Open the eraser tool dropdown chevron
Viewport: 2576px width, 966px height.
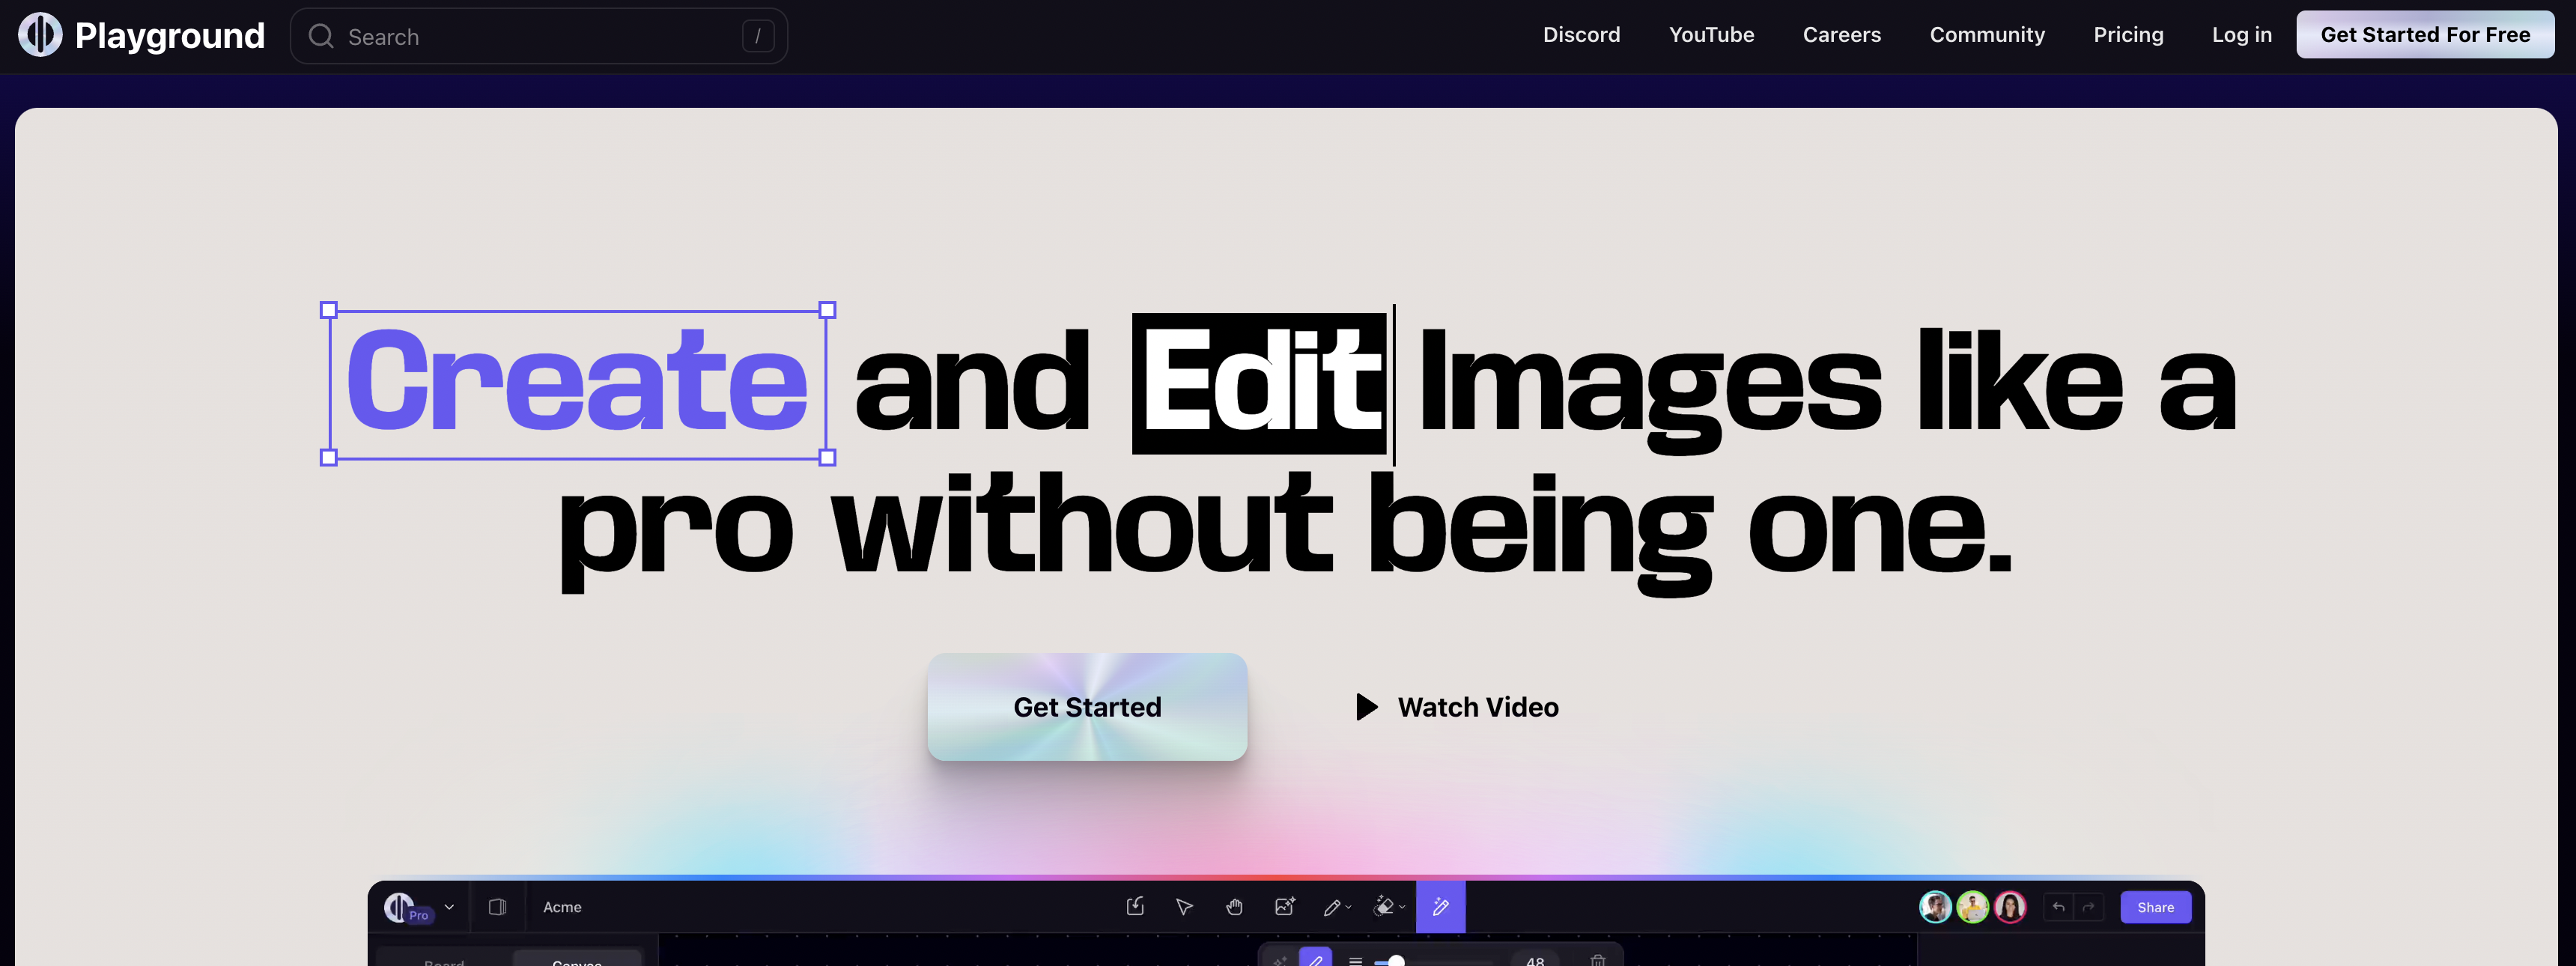coord(1402,908)
